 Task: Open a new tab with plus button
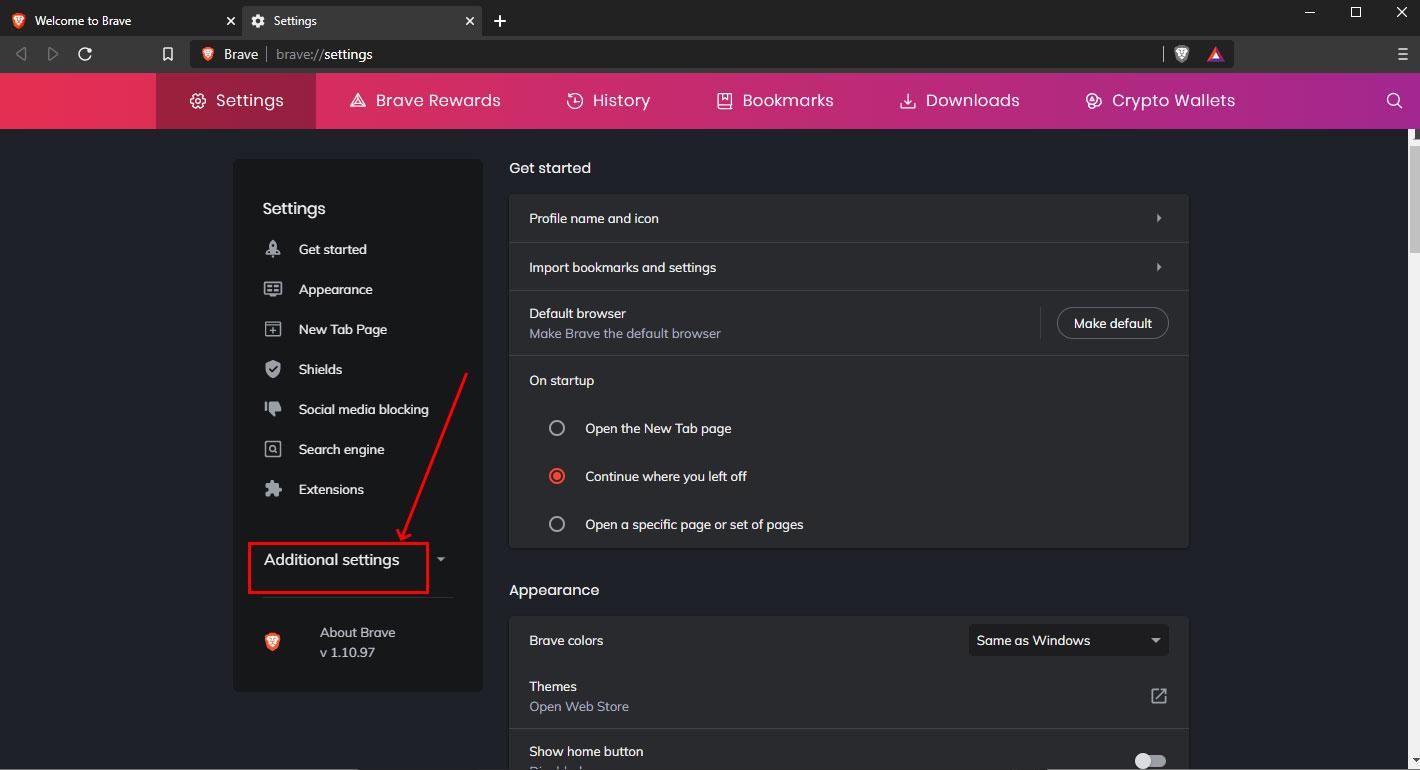[500, 21]
